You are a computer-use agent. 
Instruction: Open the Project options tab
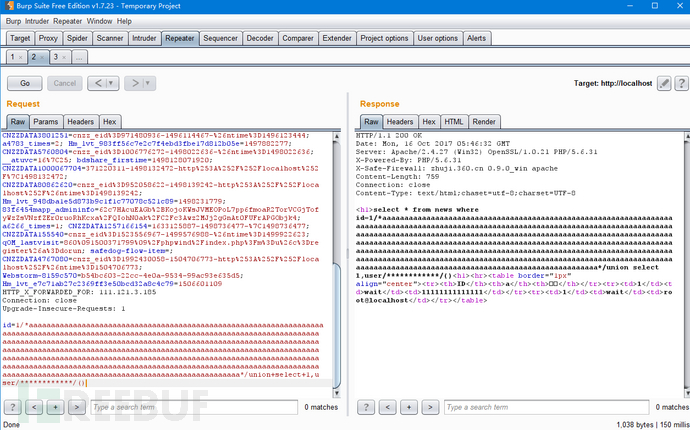385,38
